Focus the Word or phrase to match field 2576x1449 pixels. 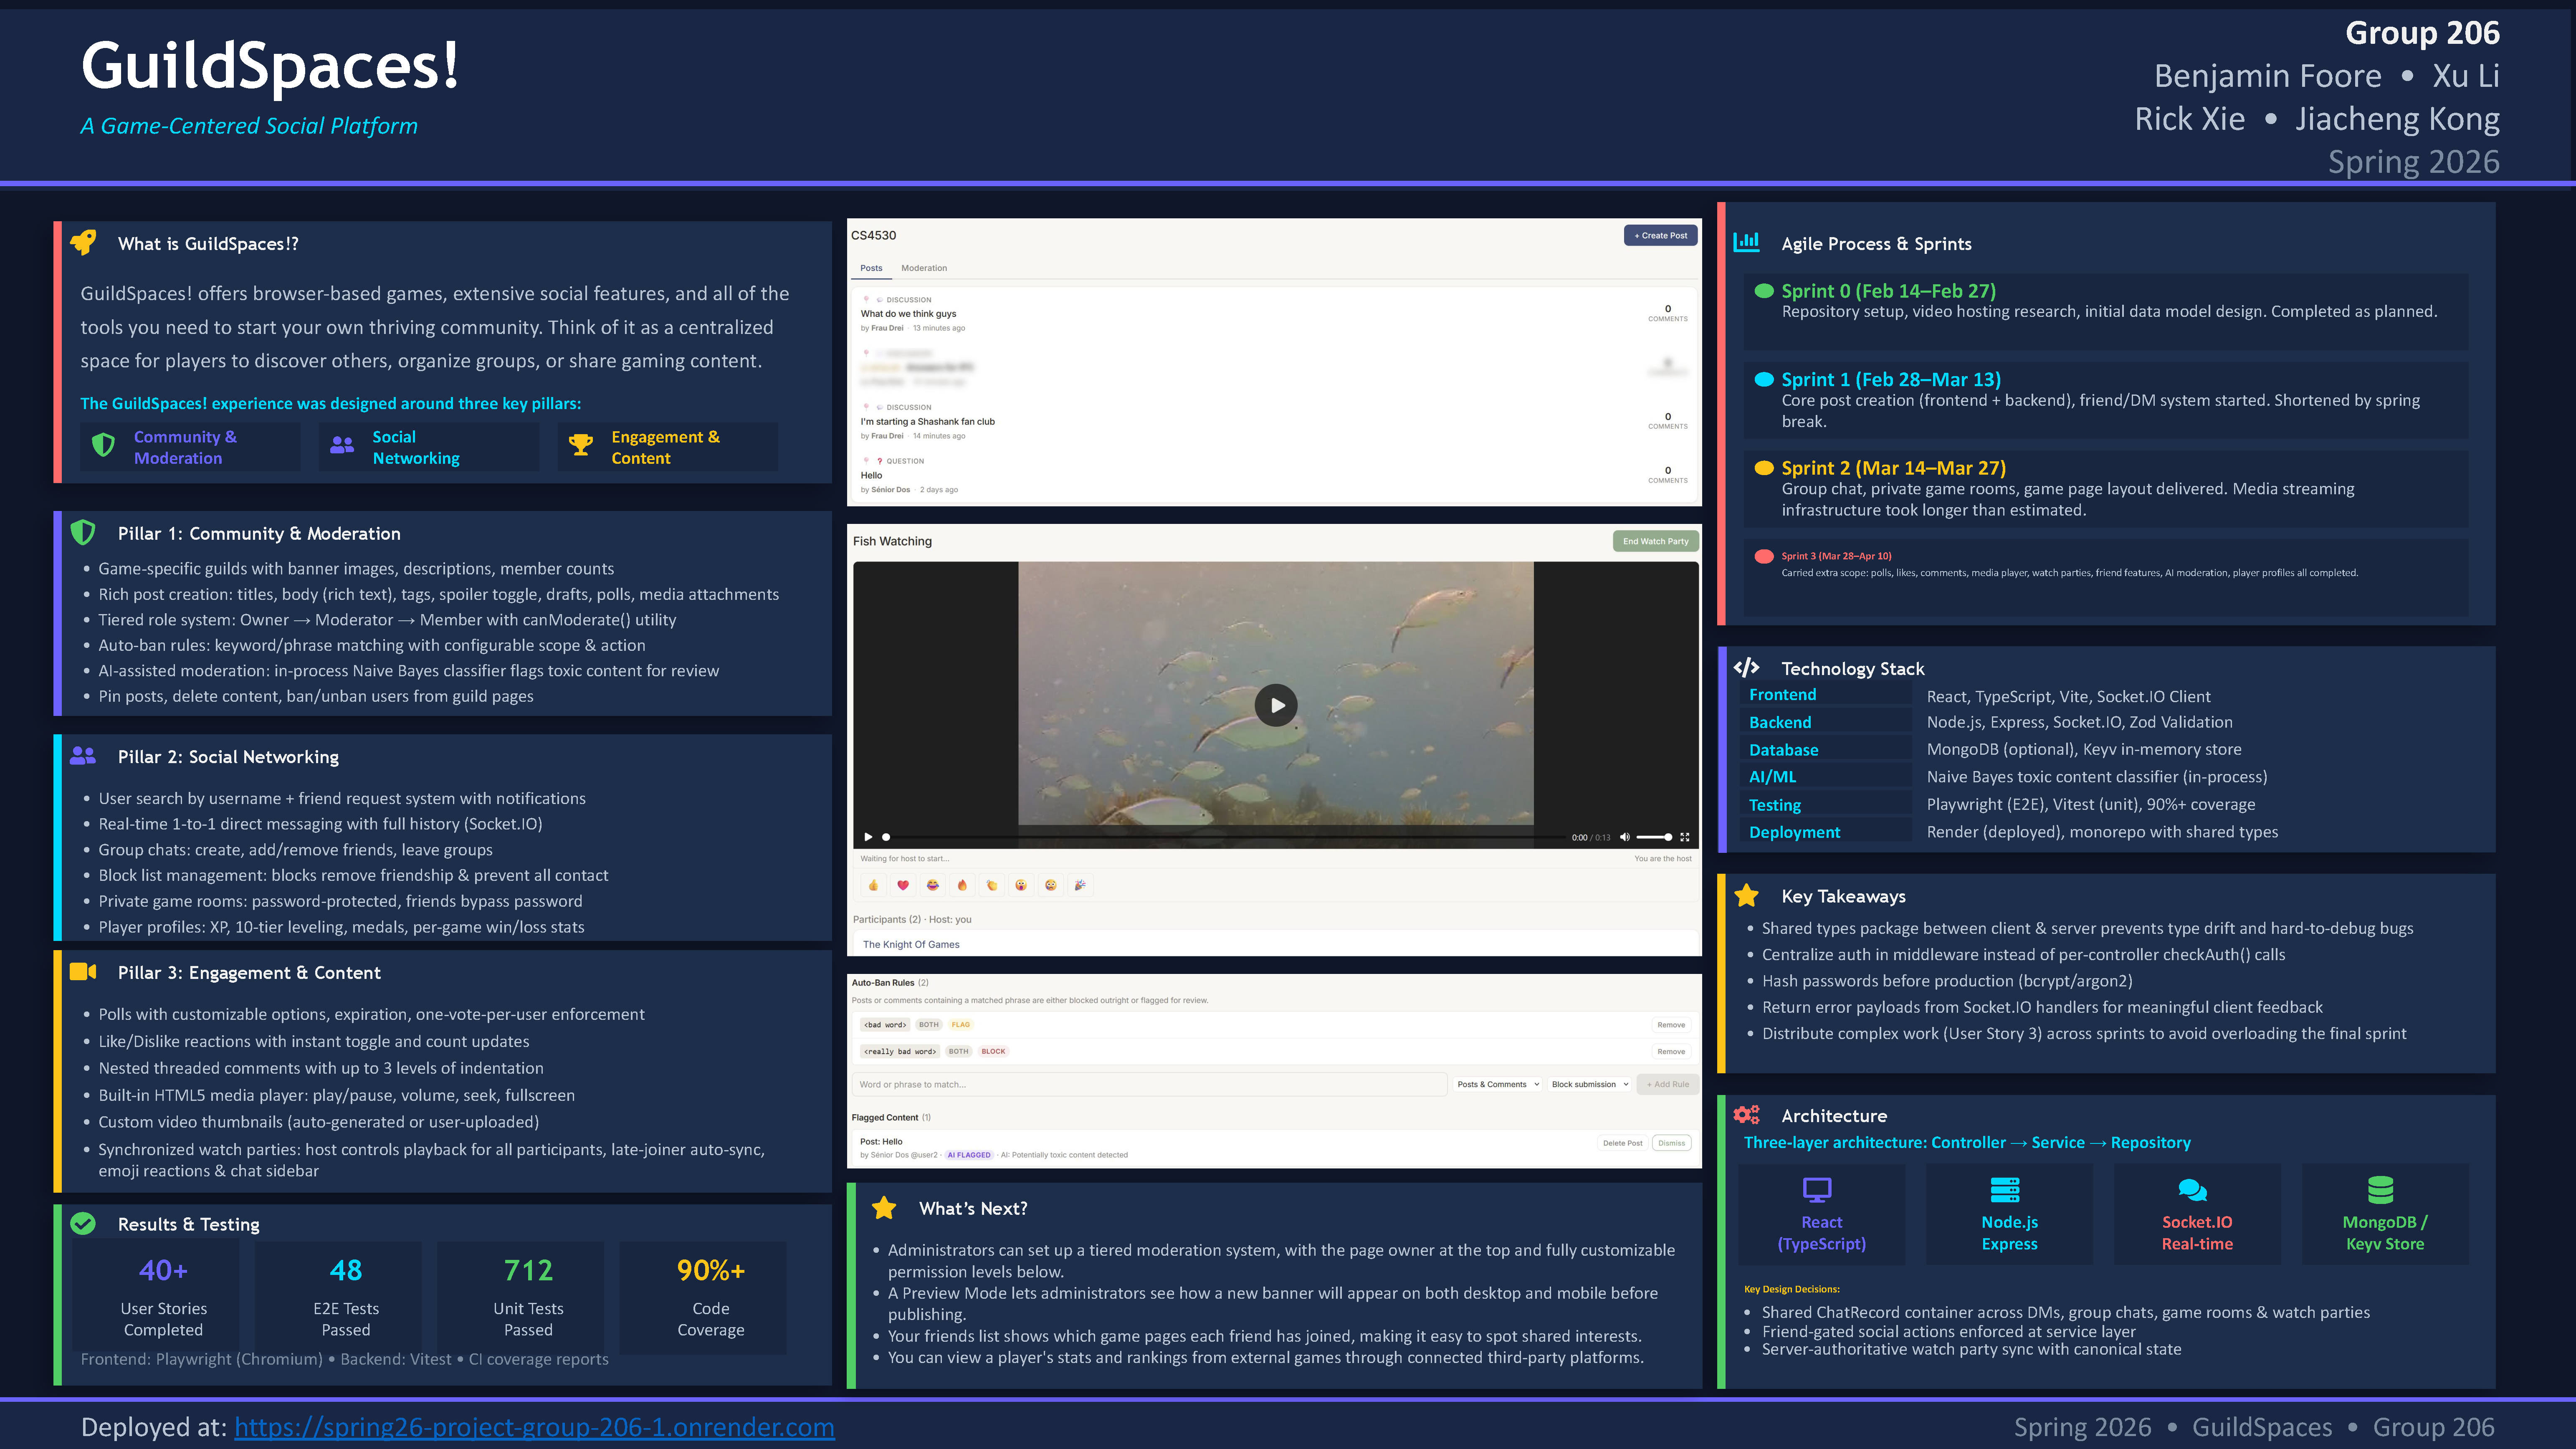coord(1150,1084)
